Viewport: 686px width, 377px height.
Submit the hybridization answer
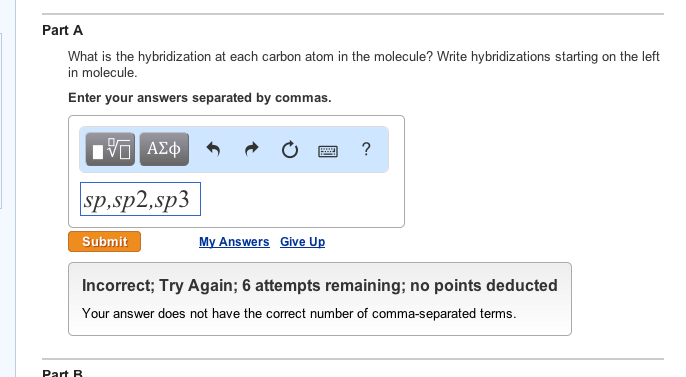click(105, 241)
